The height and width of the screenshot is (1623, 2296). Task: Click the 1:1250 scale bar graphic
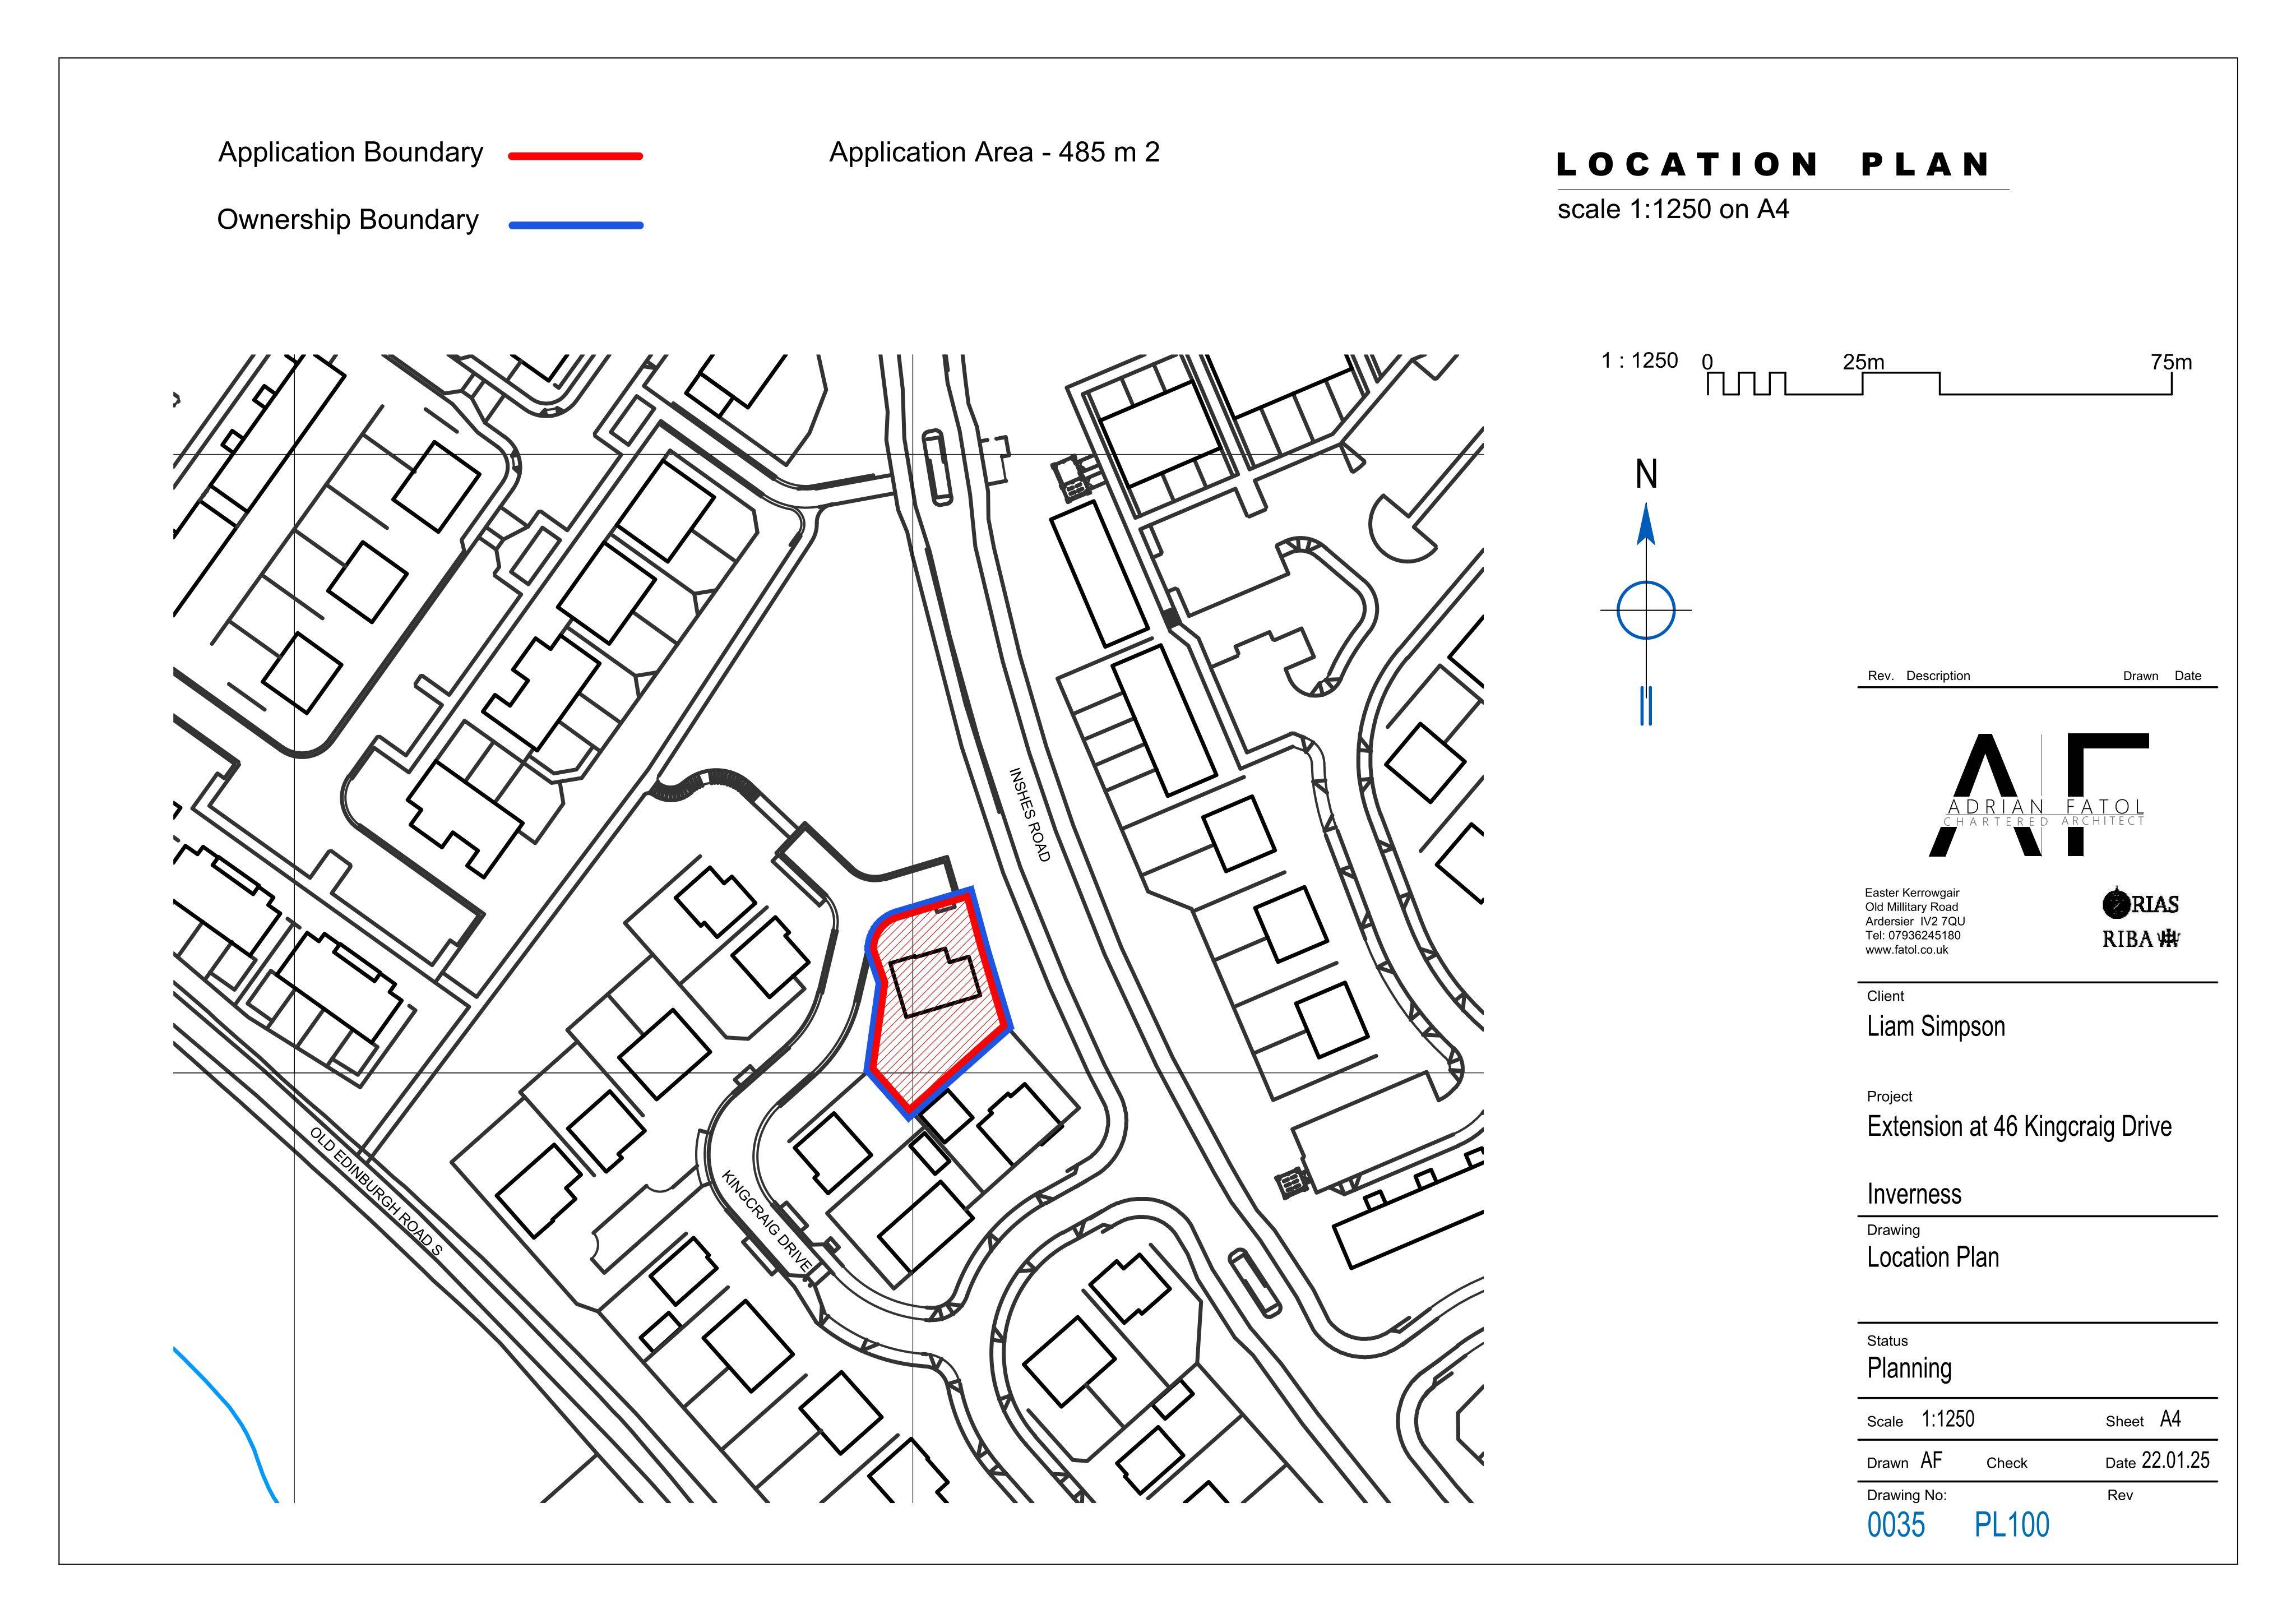[x=1939, y=383]
